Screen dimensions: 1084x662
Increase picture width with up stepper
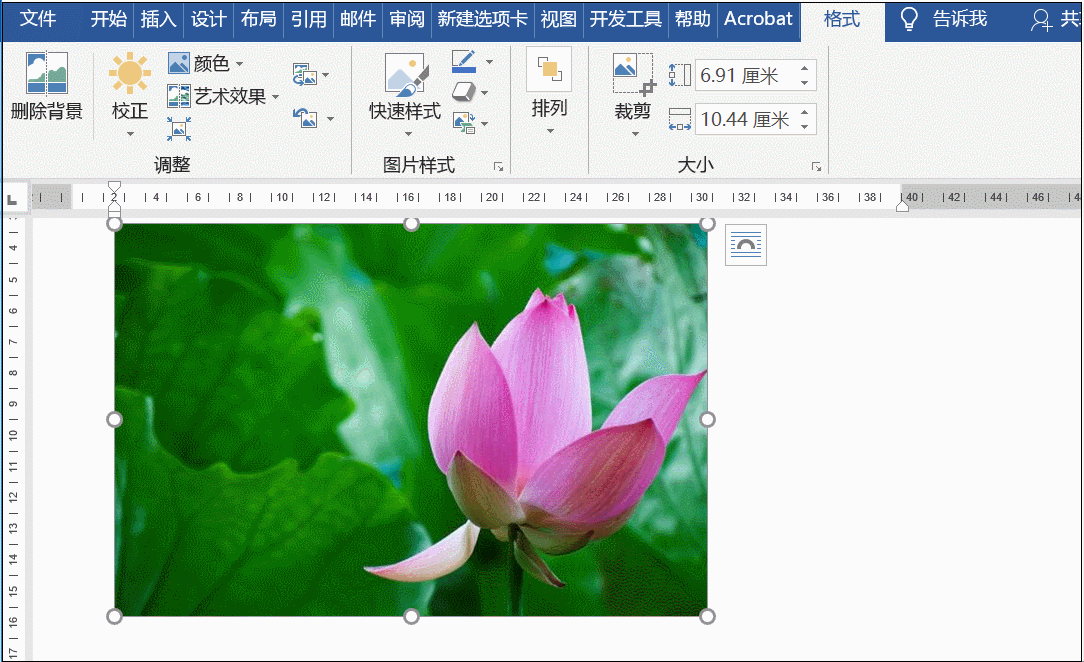point(805,113)
